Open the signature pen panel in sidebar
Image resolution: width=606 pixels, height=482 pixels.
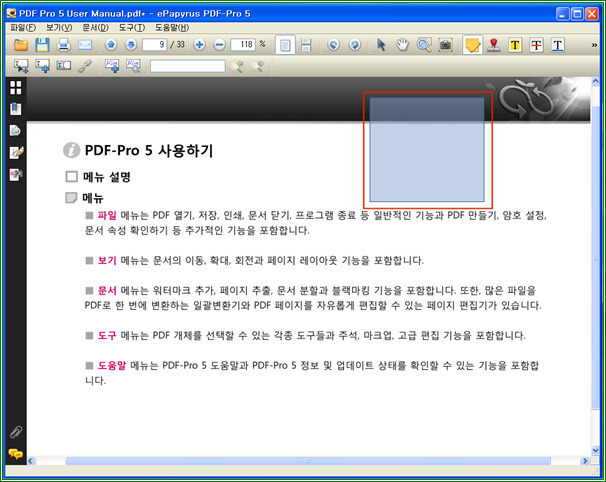16,153
